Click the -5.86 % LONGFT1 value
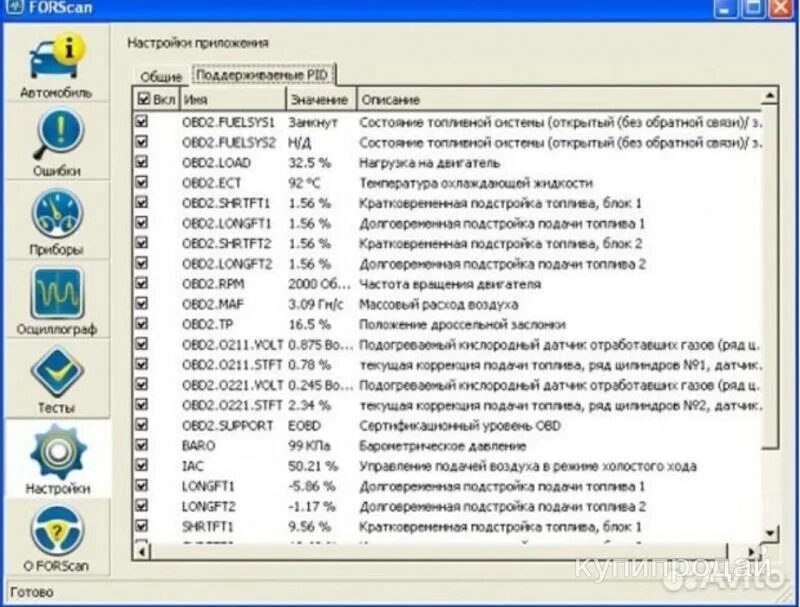The image size is (800, 607). coord(312,487)
